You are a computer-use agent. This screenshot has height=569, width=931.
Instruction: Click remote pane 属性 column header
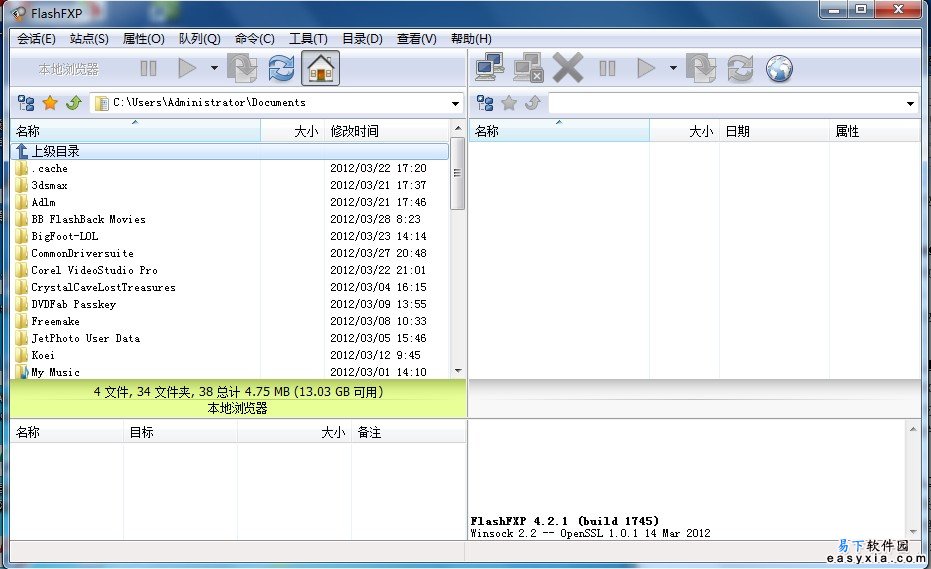pos(875,131)
